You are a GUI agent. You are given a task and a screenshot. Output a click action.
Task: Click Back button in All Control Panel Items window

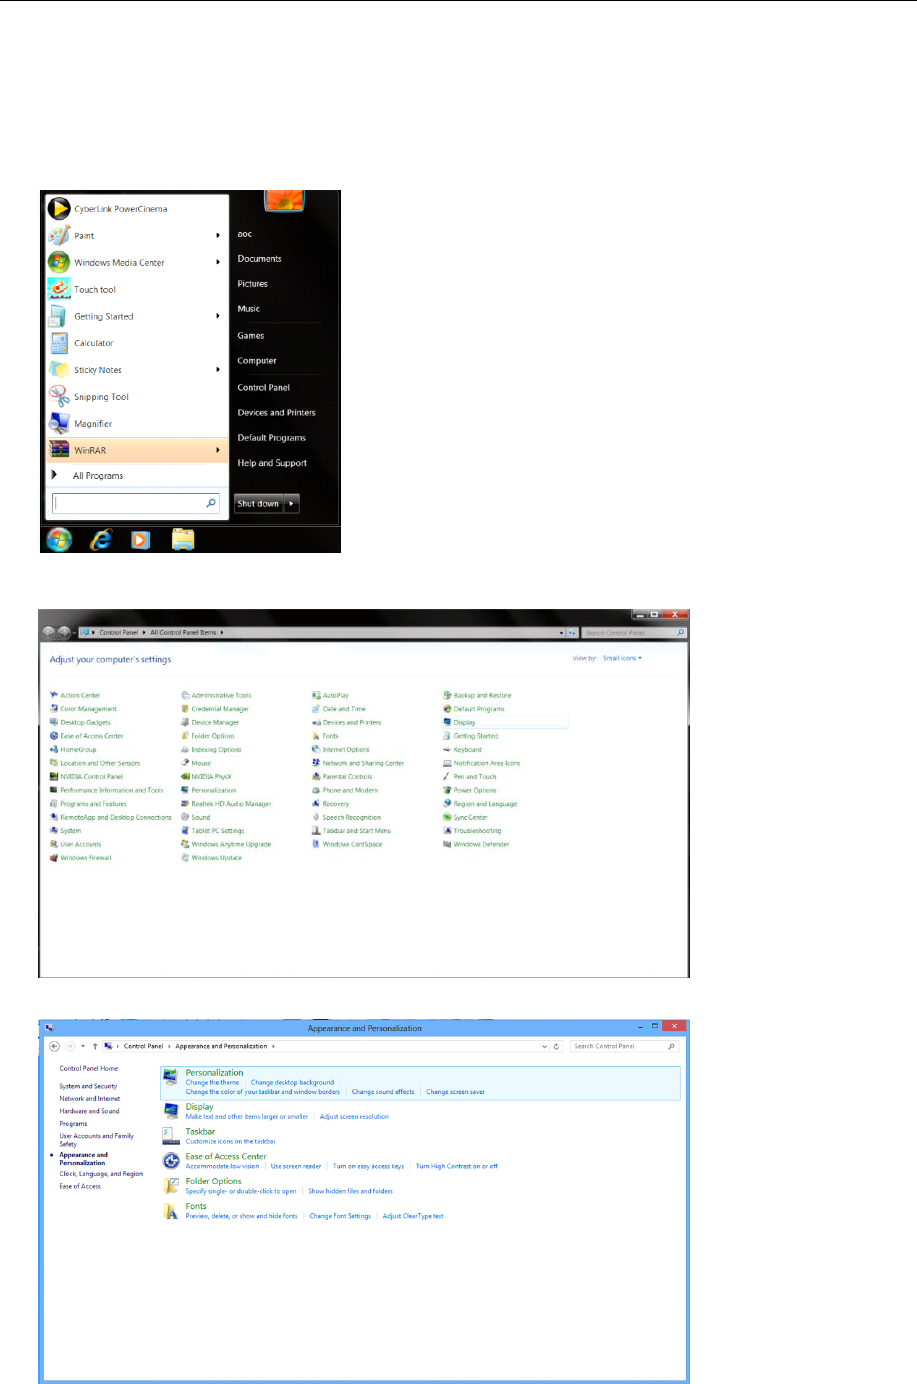pyautogui.click(x=48, y=632)
